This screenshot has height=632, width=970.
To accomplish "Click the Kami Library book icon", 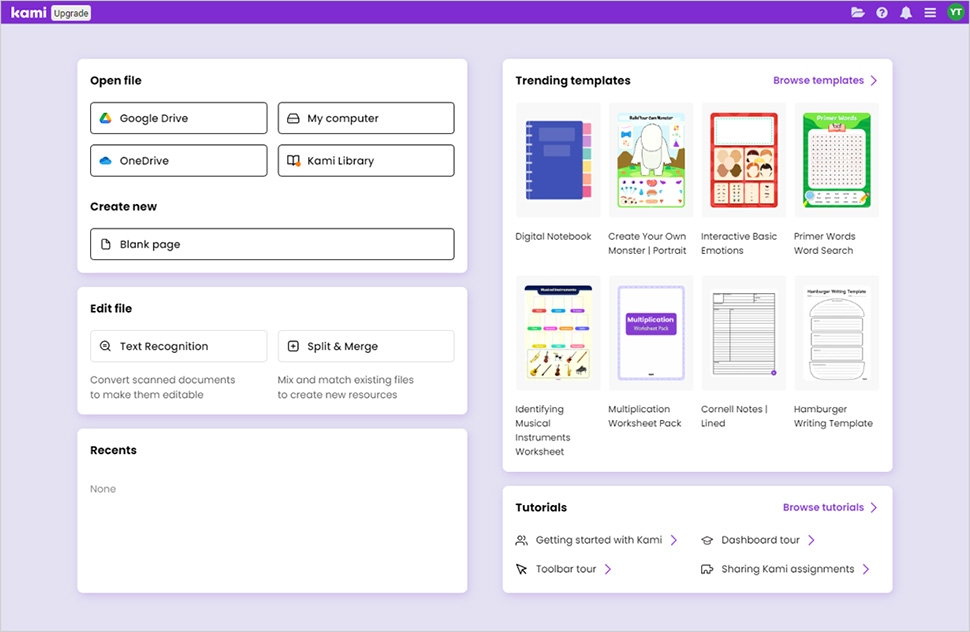I will pyautogui.click(x=294, y=161).
